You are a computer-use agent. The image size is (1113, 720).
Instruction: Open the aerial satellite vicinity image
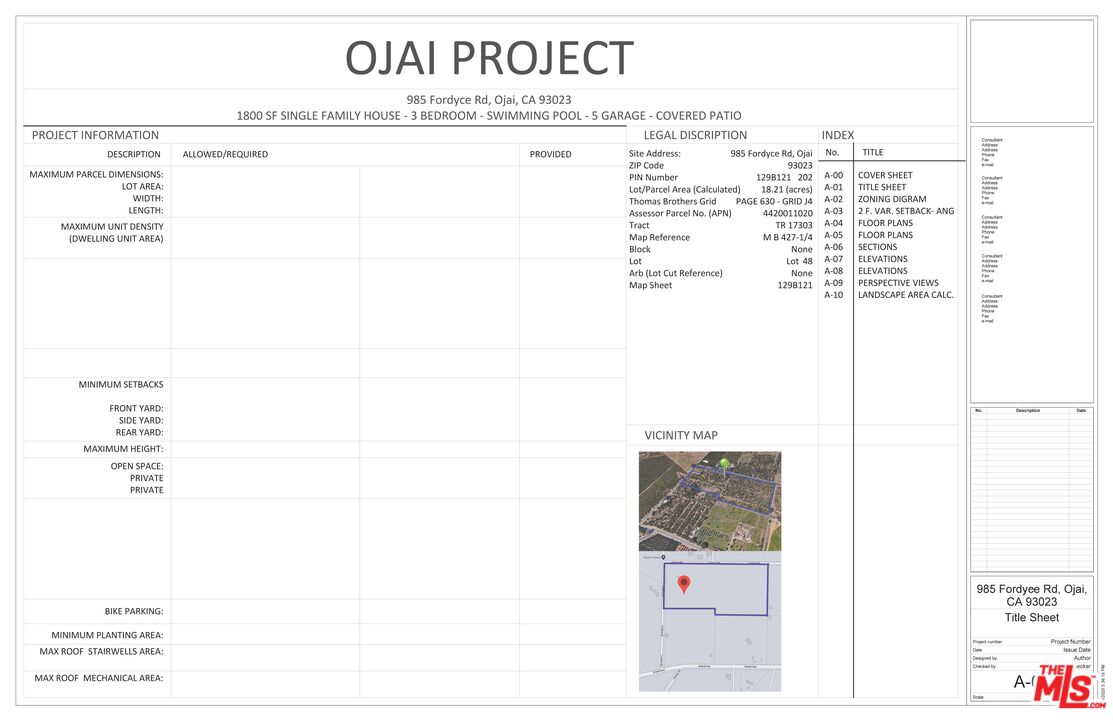710,500
